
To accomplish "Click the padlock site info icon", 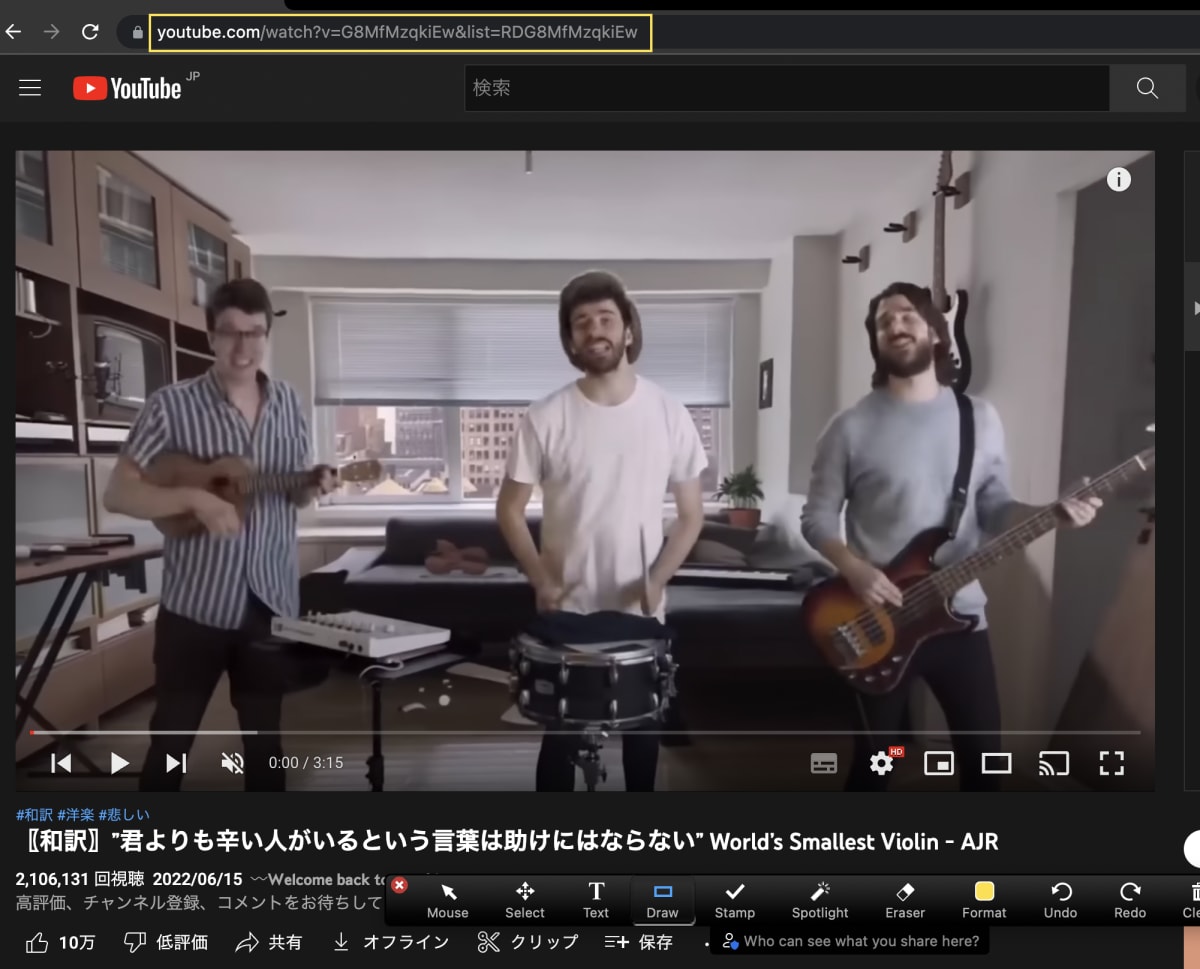I will point(137,32).
